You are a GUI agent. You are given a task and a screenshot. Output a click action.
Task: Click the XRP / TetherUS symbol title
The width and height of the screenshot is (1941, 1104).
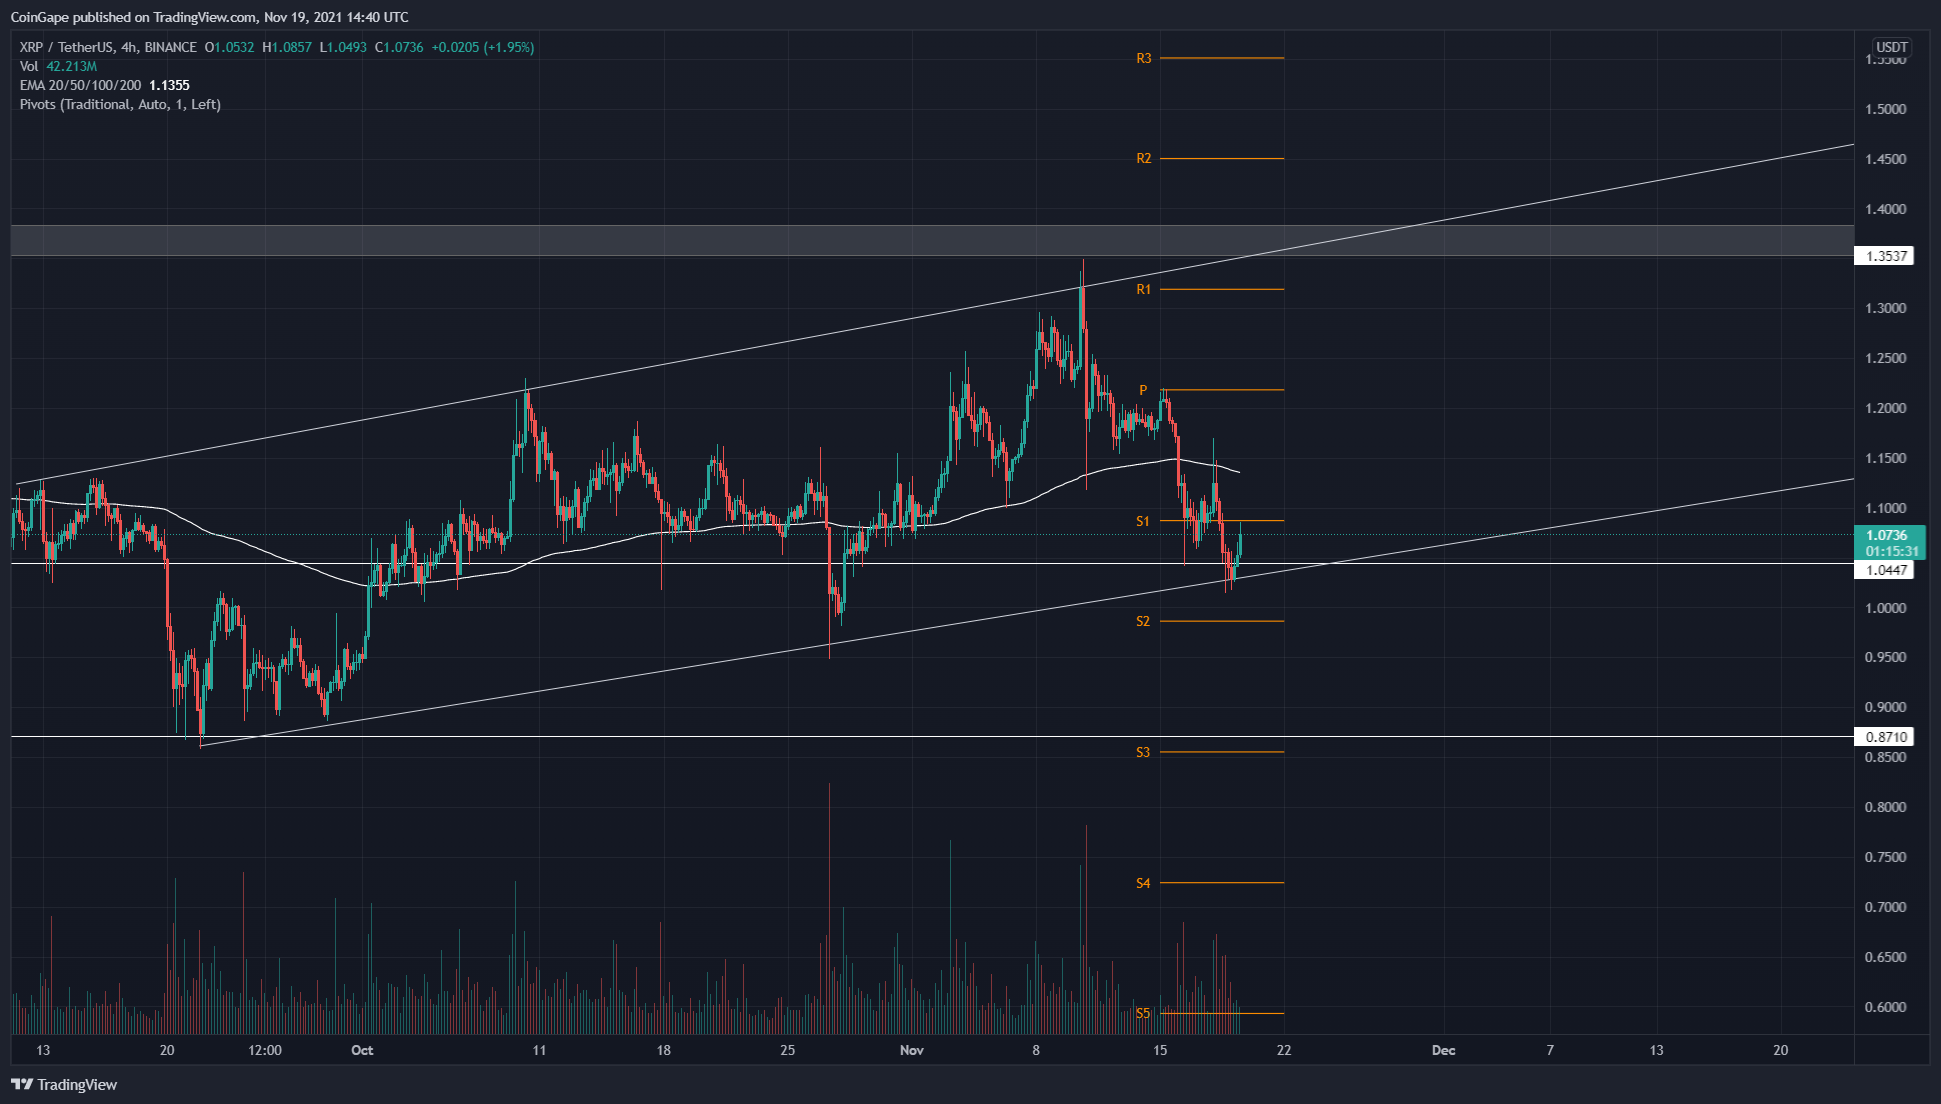pos(66,47)
